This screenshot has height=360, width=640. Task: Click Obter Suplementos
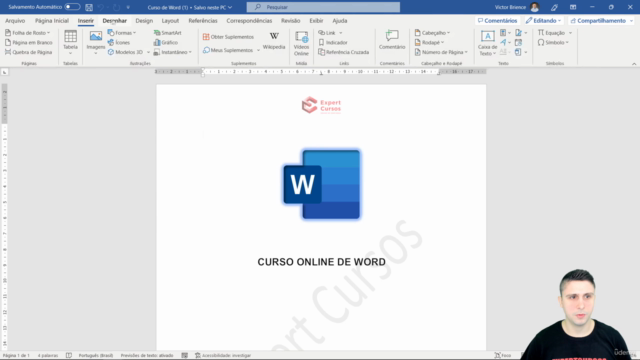pyautogui.click(x=228, y=37)
